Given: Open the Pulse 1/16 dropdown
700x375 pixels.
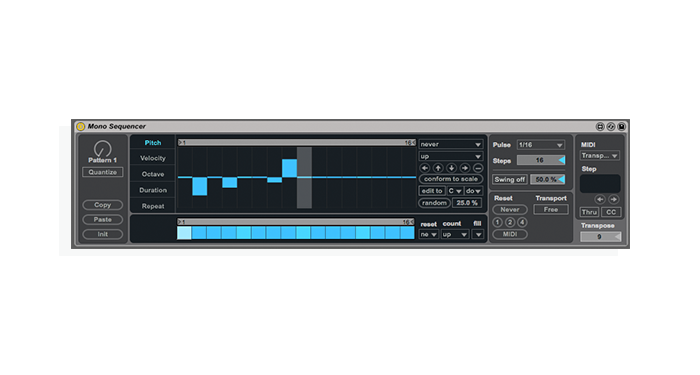Looking at the screenshot, I should [x=541, y=145].
